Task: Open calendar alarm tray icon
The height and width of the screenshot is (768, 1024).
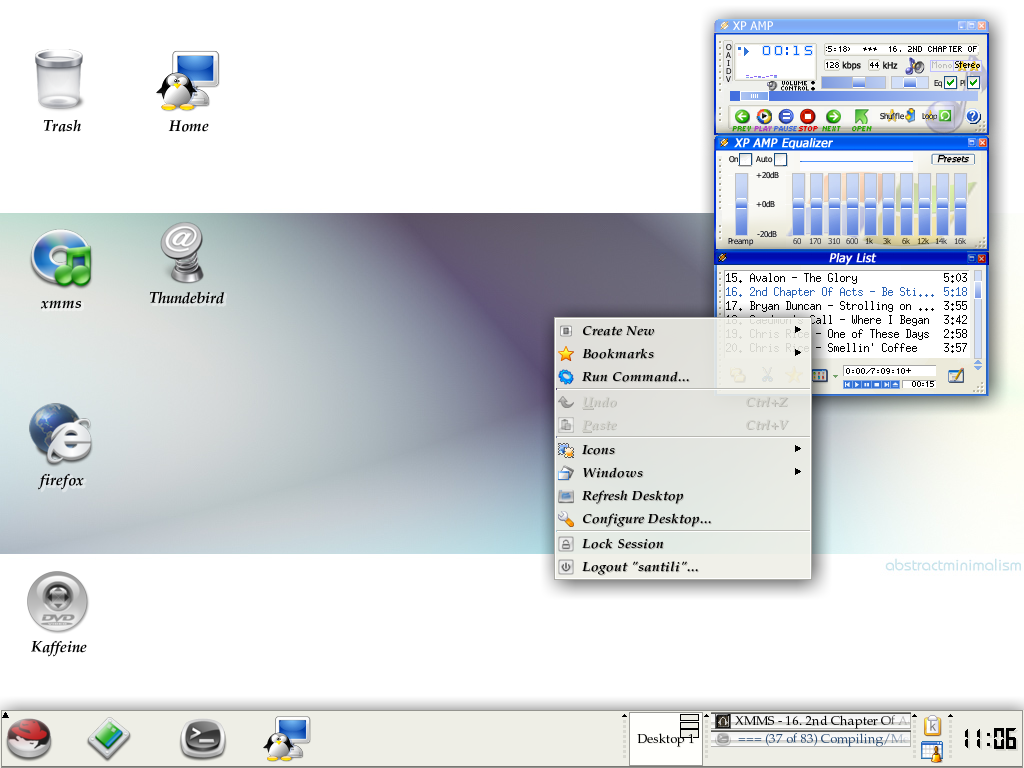Action: [933, 752]
